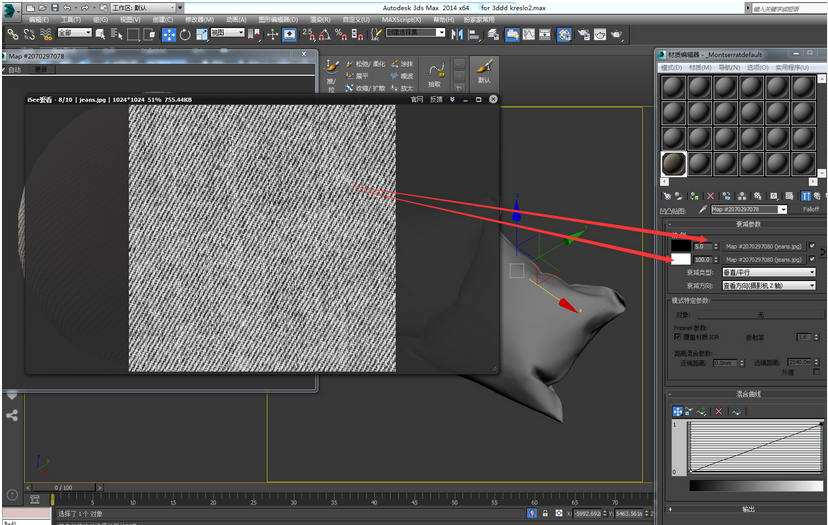Open the falloff direction dropdown
The height and width of the screenshot is (525, 828).
(769, 285)
